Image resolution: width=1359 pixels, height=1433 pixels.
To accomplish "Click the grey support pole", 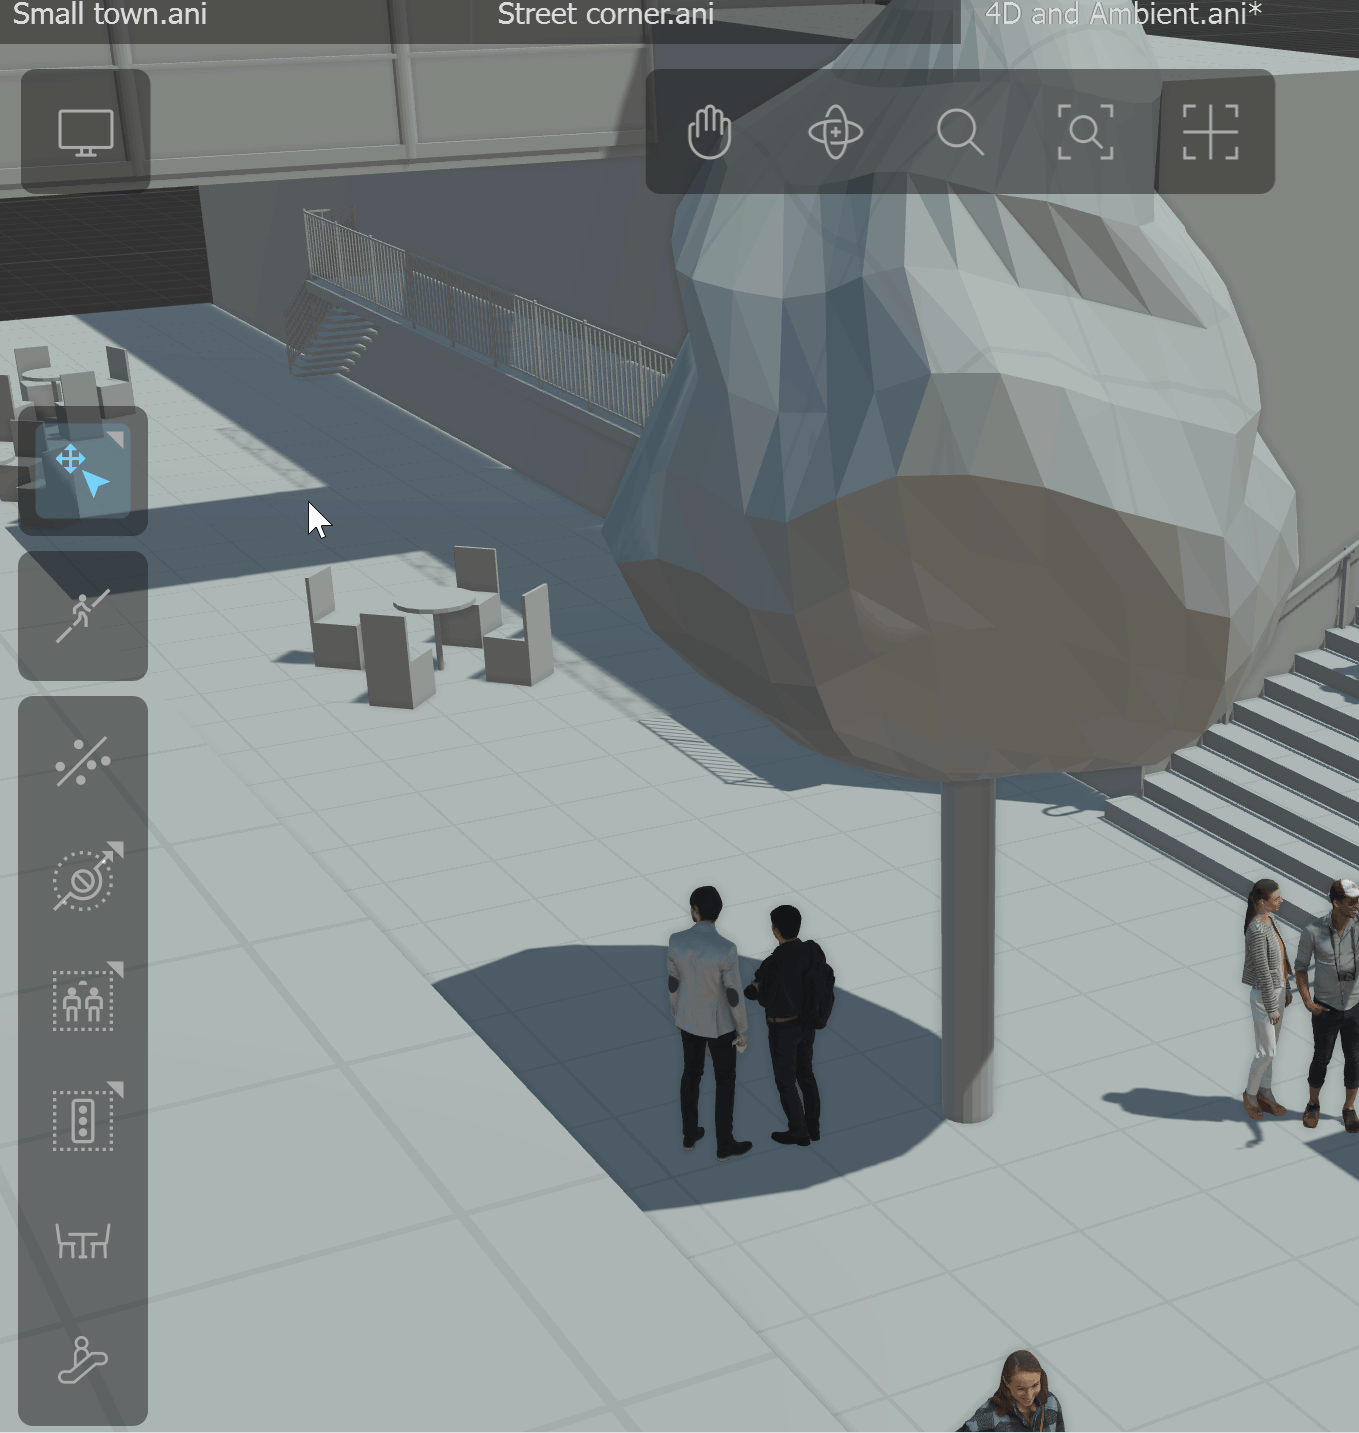I will point(967,950).
